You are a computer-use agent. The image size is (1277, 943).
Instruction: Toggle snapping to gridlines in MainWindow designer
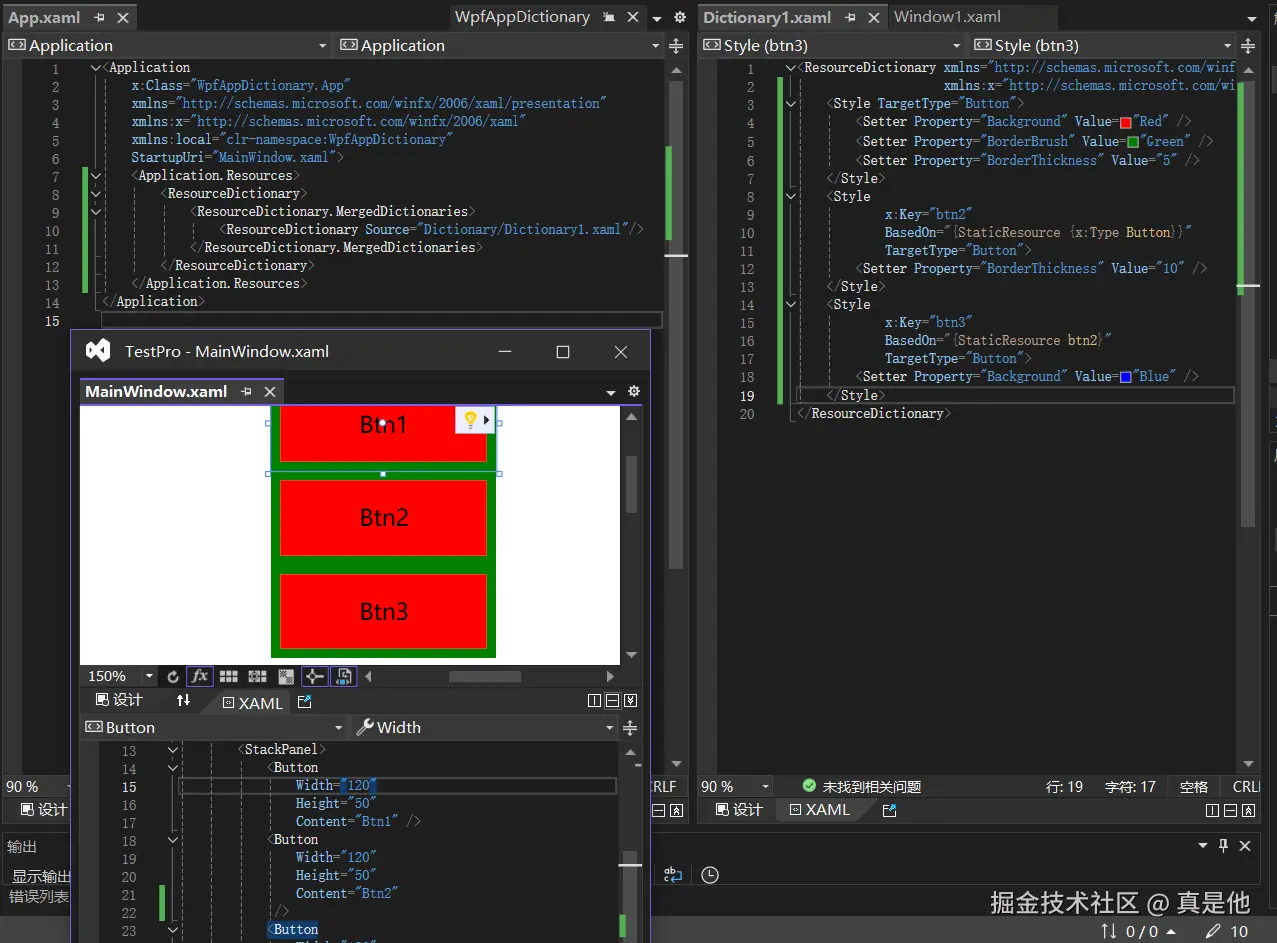[257, 677]
